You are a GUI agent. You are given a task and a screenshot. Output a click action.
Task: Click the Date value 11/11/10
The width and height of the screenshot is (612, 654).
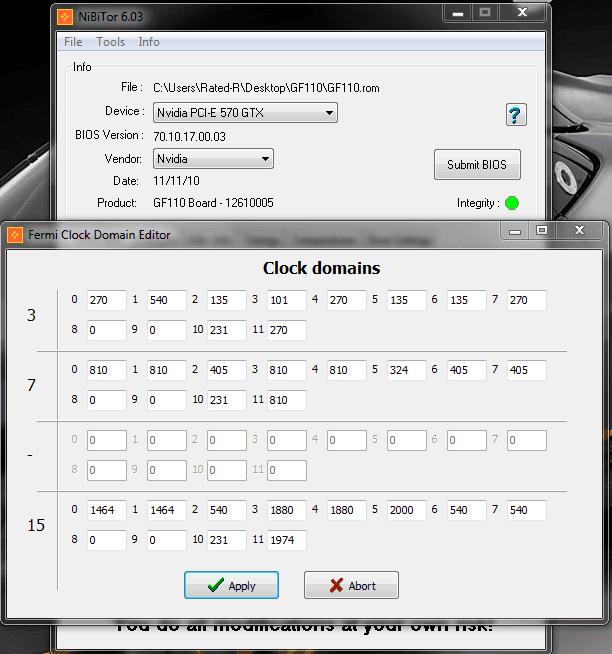pos(176,181)
